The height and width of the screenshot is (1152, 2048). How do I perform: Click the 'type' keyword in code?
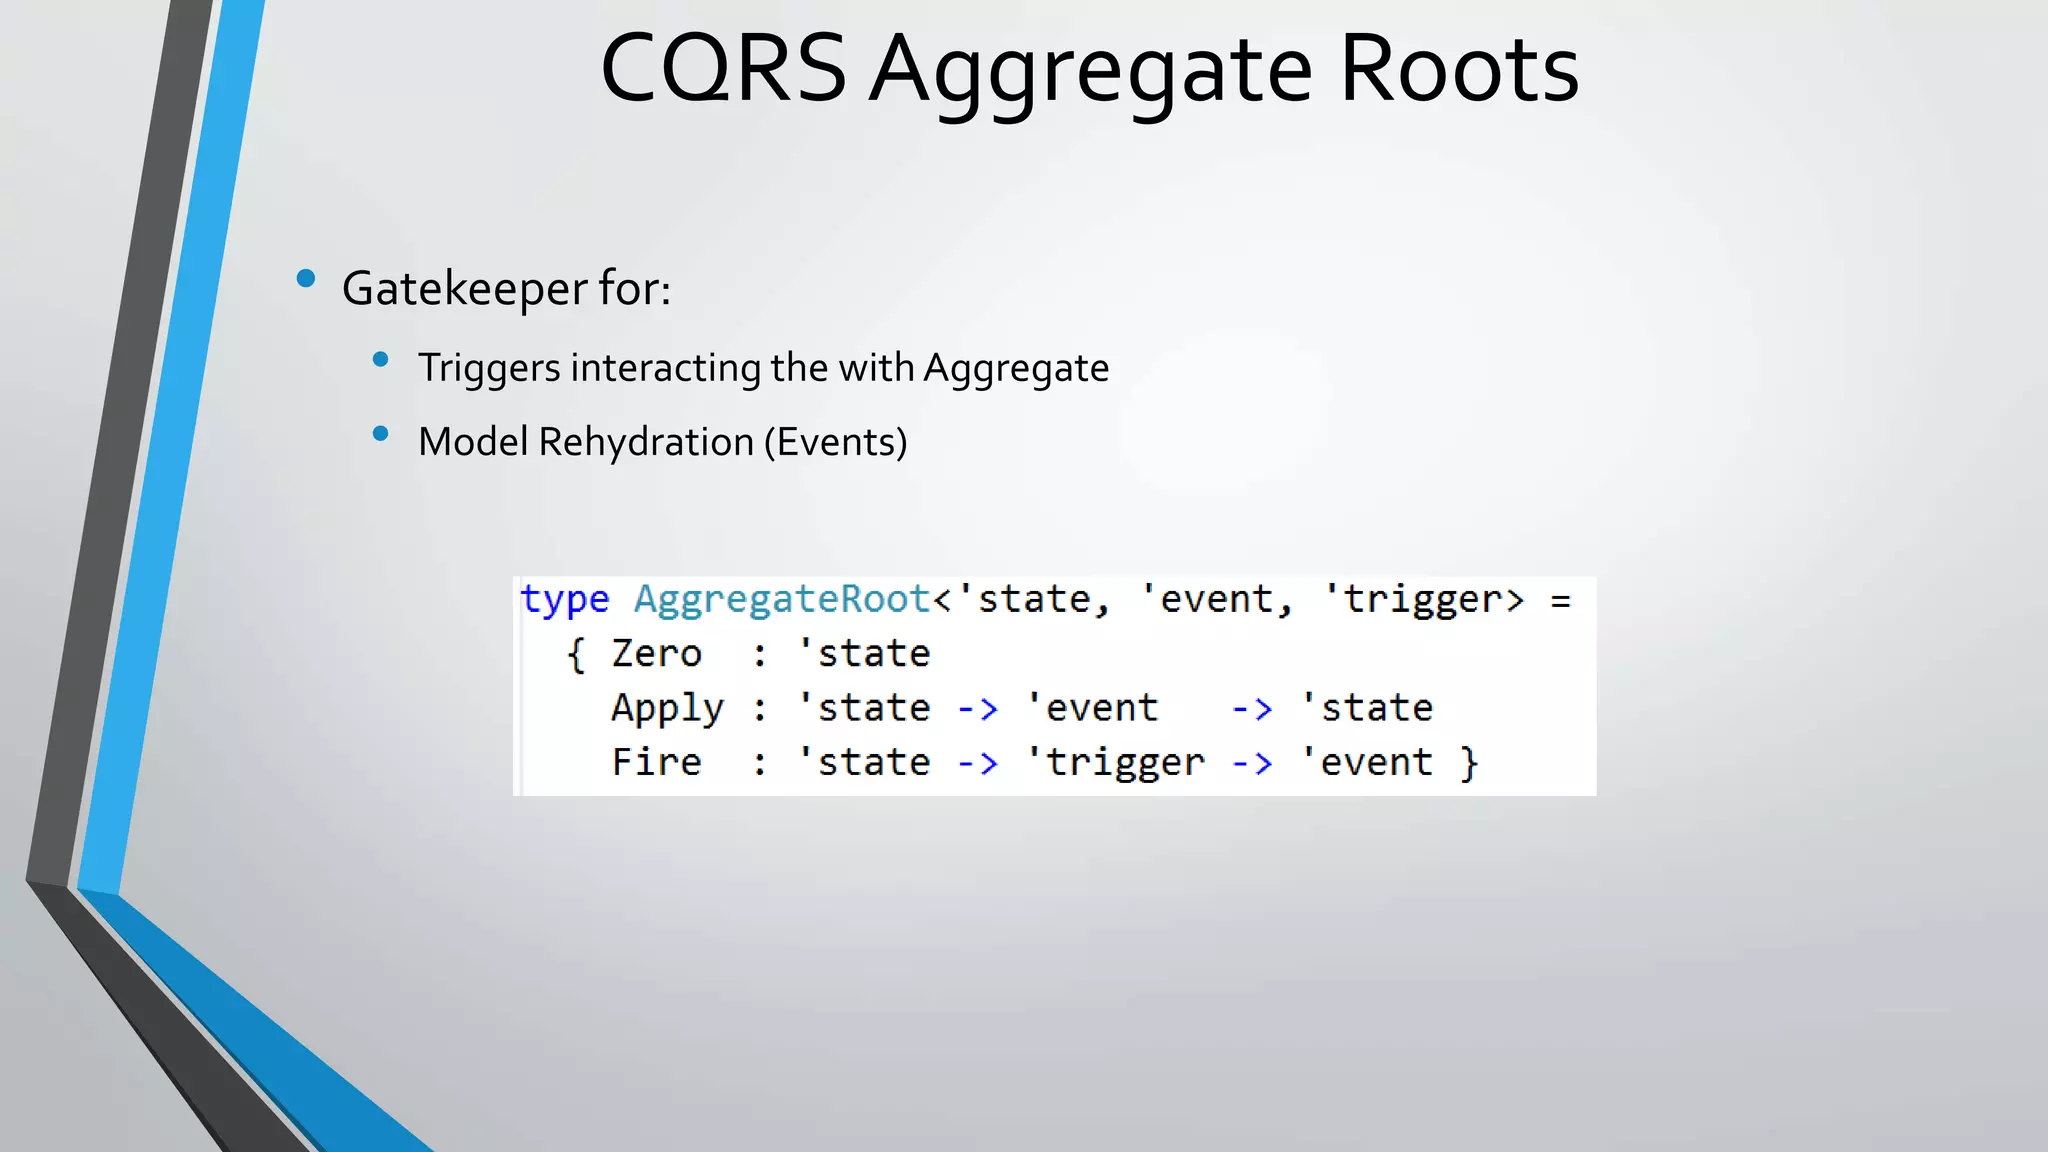[565, 600]
